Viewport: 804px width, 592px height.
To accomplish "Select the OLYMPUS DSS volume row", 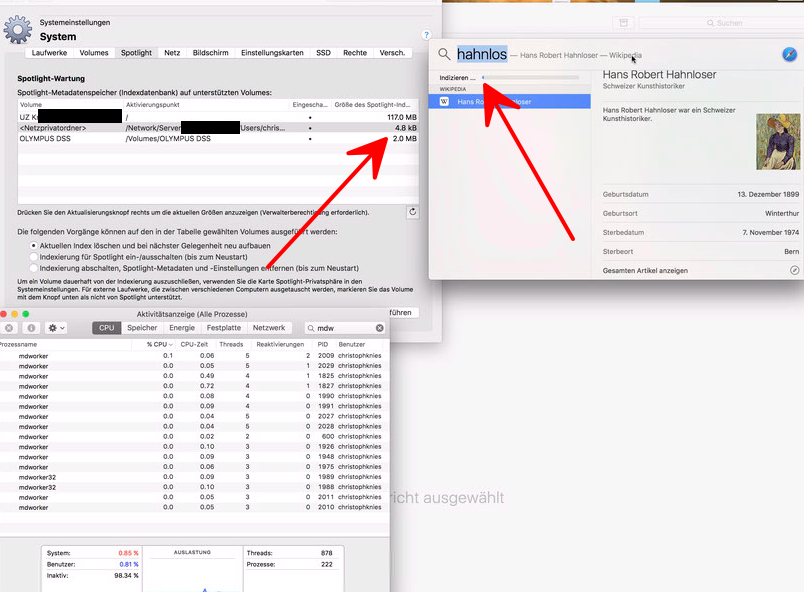I will click(x=218, y=138).
